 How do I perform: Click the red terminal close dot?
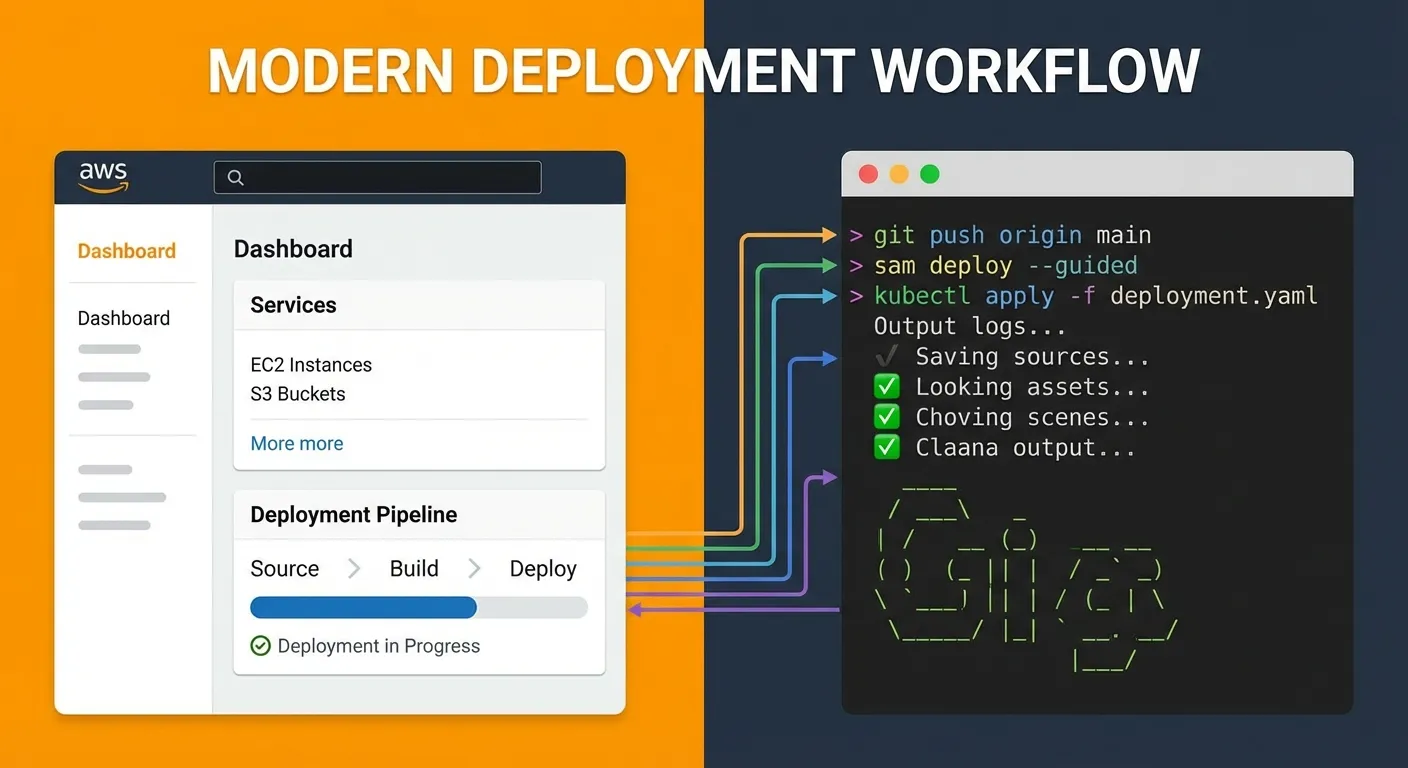[868, 174]
